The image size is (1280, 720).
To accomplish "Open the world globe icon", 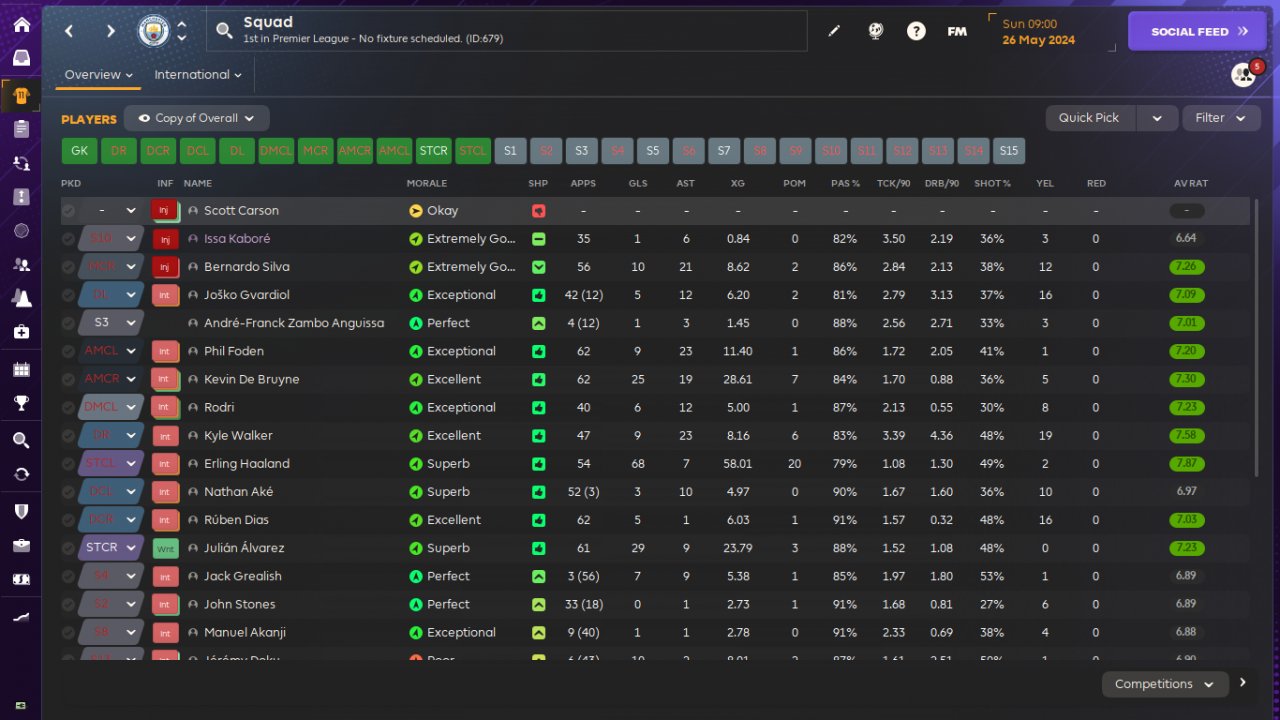I will (x=876, y=31).
